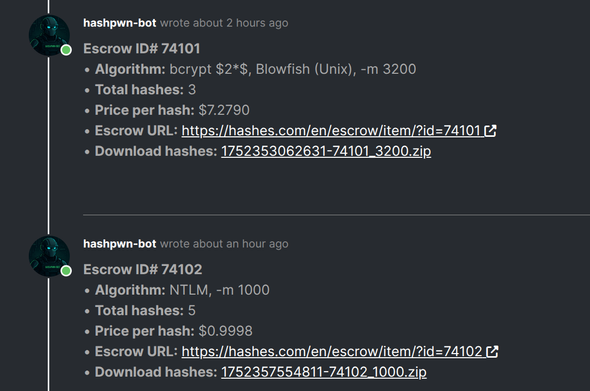Click the "wrote about an hour ago" timestamp
Viewport: 590px width, 391px height.
224,244
